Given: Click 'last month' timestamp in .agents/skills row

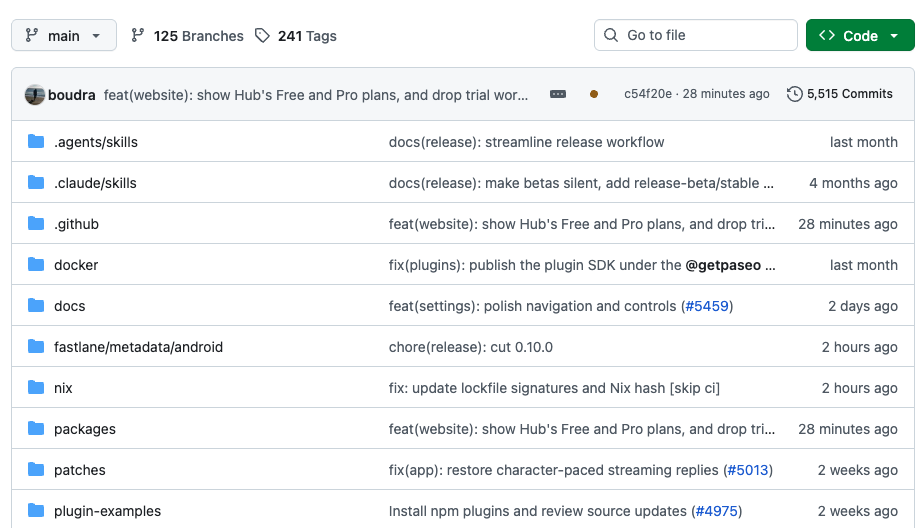Looking at the screenshot, I should (863, 142).
